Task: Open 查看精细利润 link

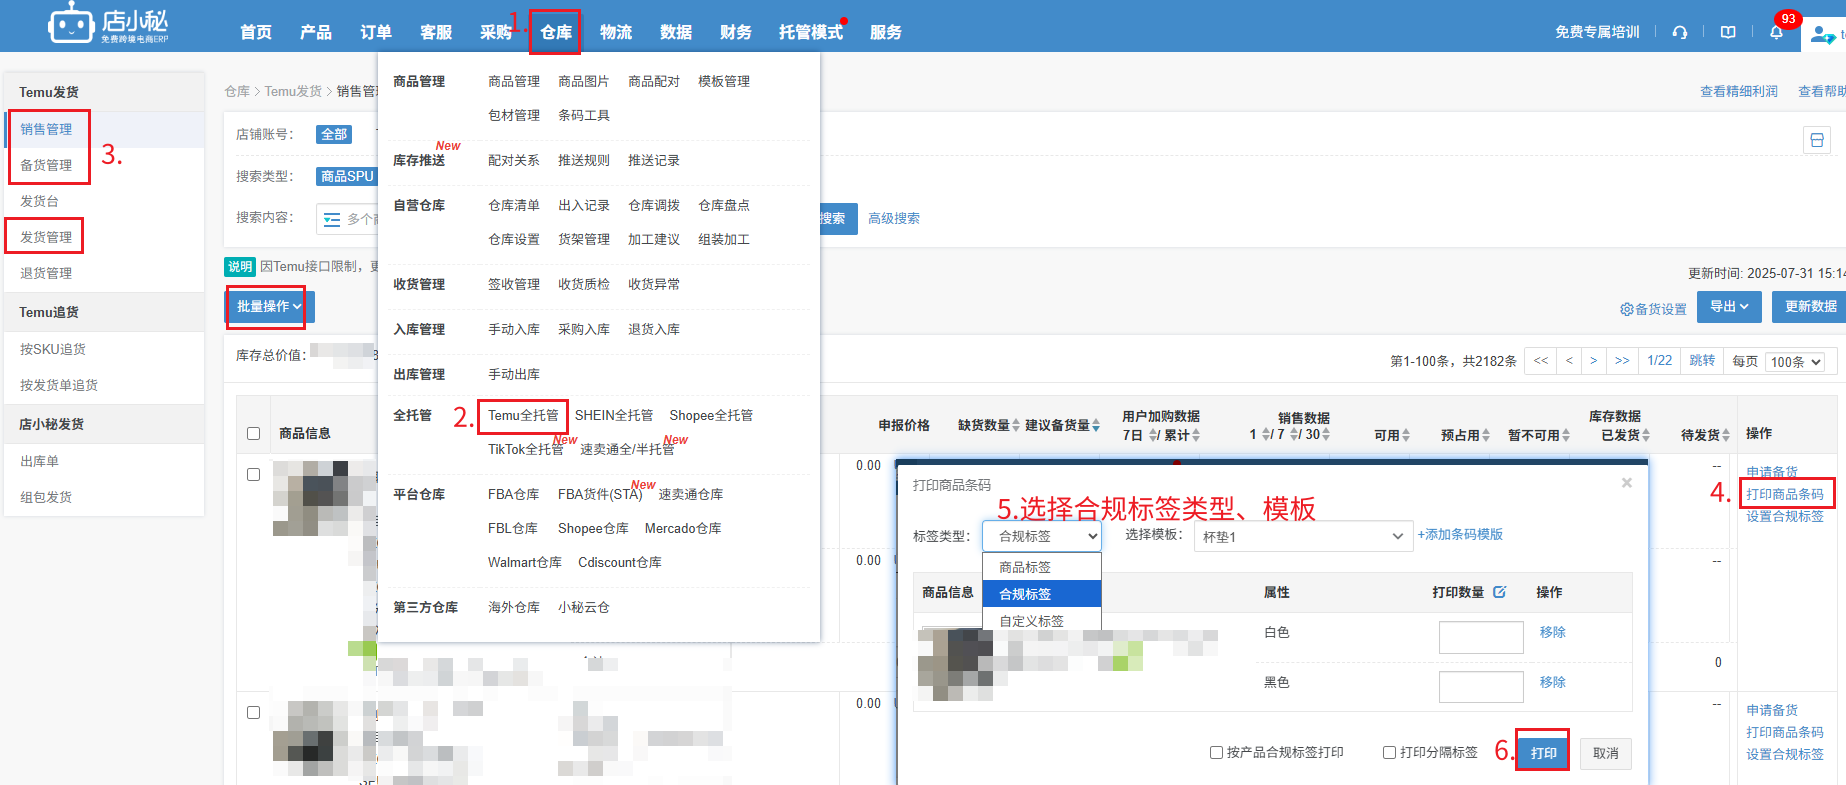Action: coord(1739,91)
